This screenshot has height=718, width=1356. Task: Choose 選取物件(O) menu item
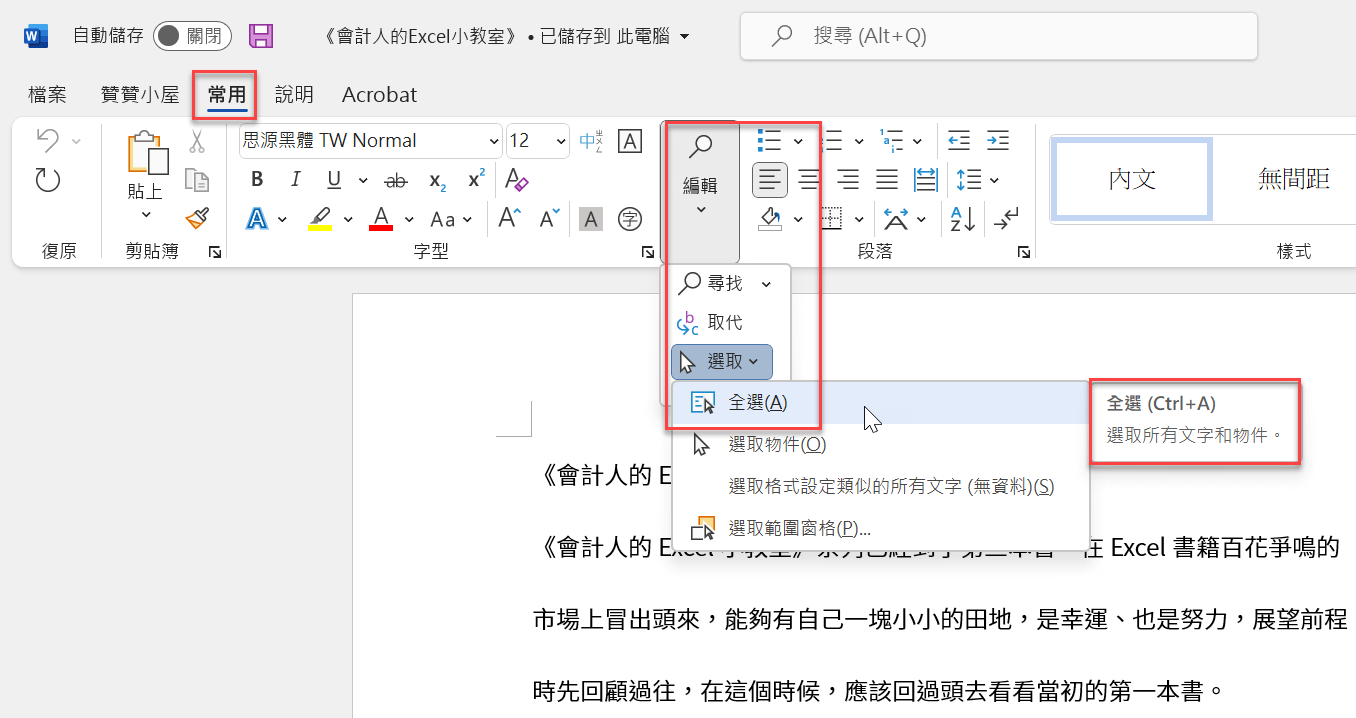881,444
